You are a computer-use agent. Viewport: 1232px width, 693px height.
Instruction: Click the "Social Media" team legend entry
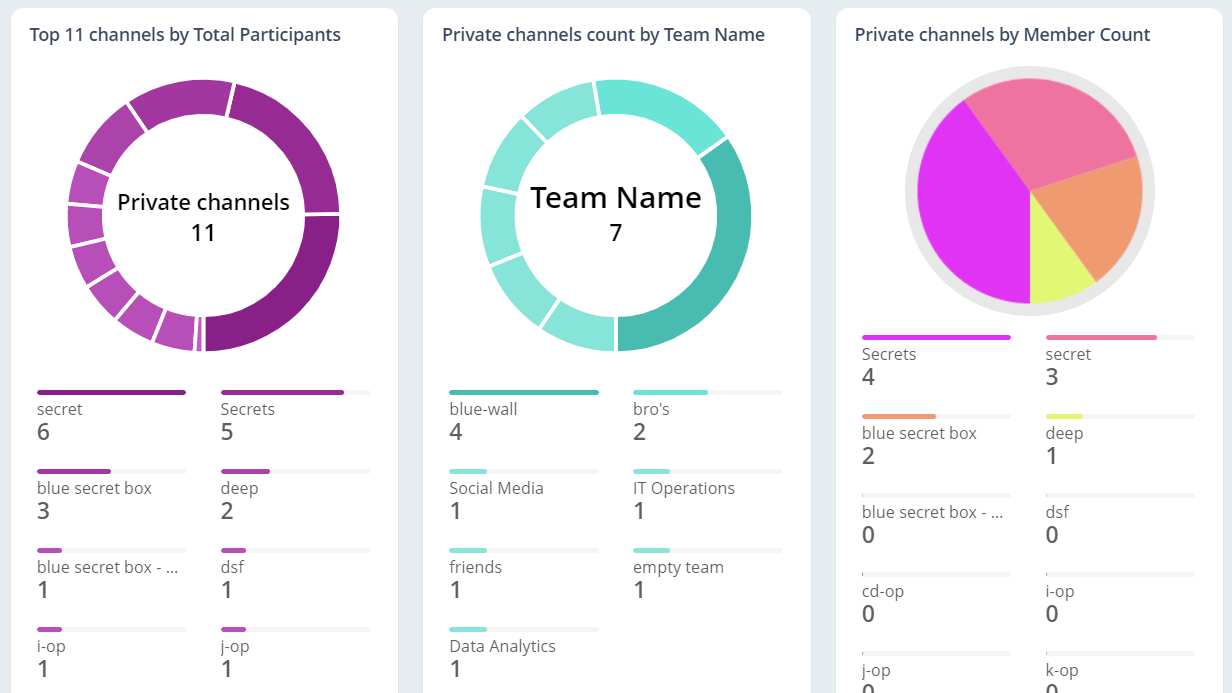coord(498,488)
